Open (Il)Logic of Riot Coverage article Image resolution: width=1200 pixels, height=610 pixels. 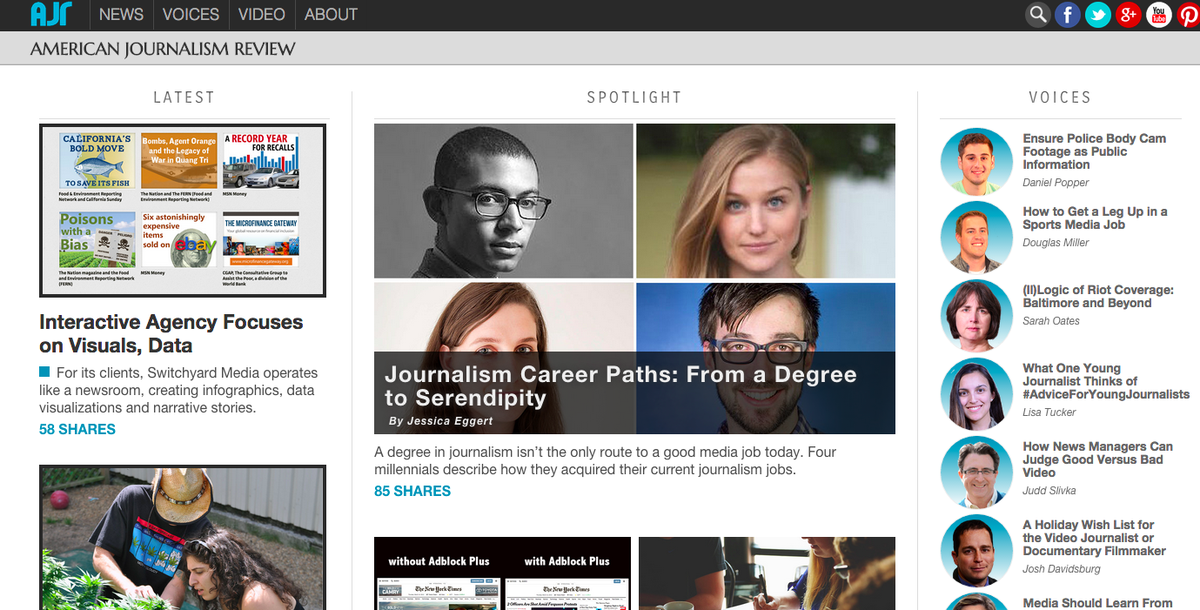1099,296
